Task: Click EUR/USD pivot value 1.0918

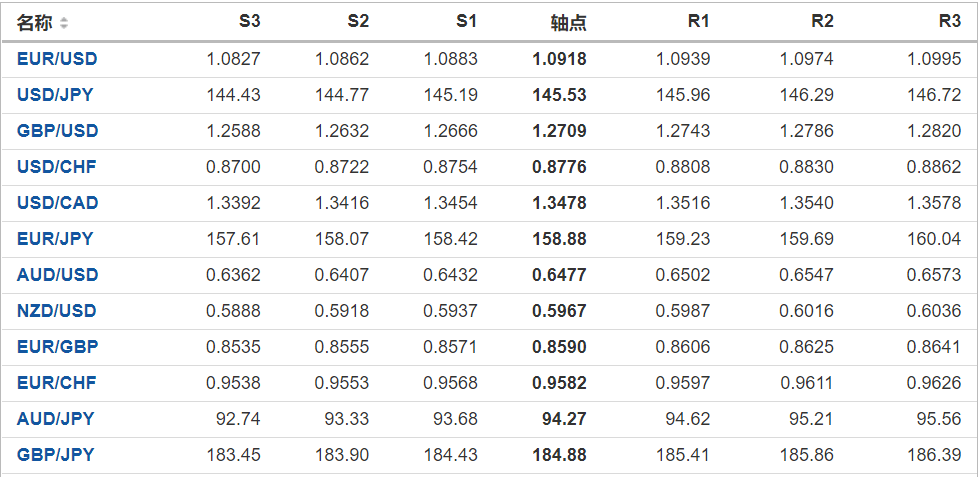Action: click(560, 59)
